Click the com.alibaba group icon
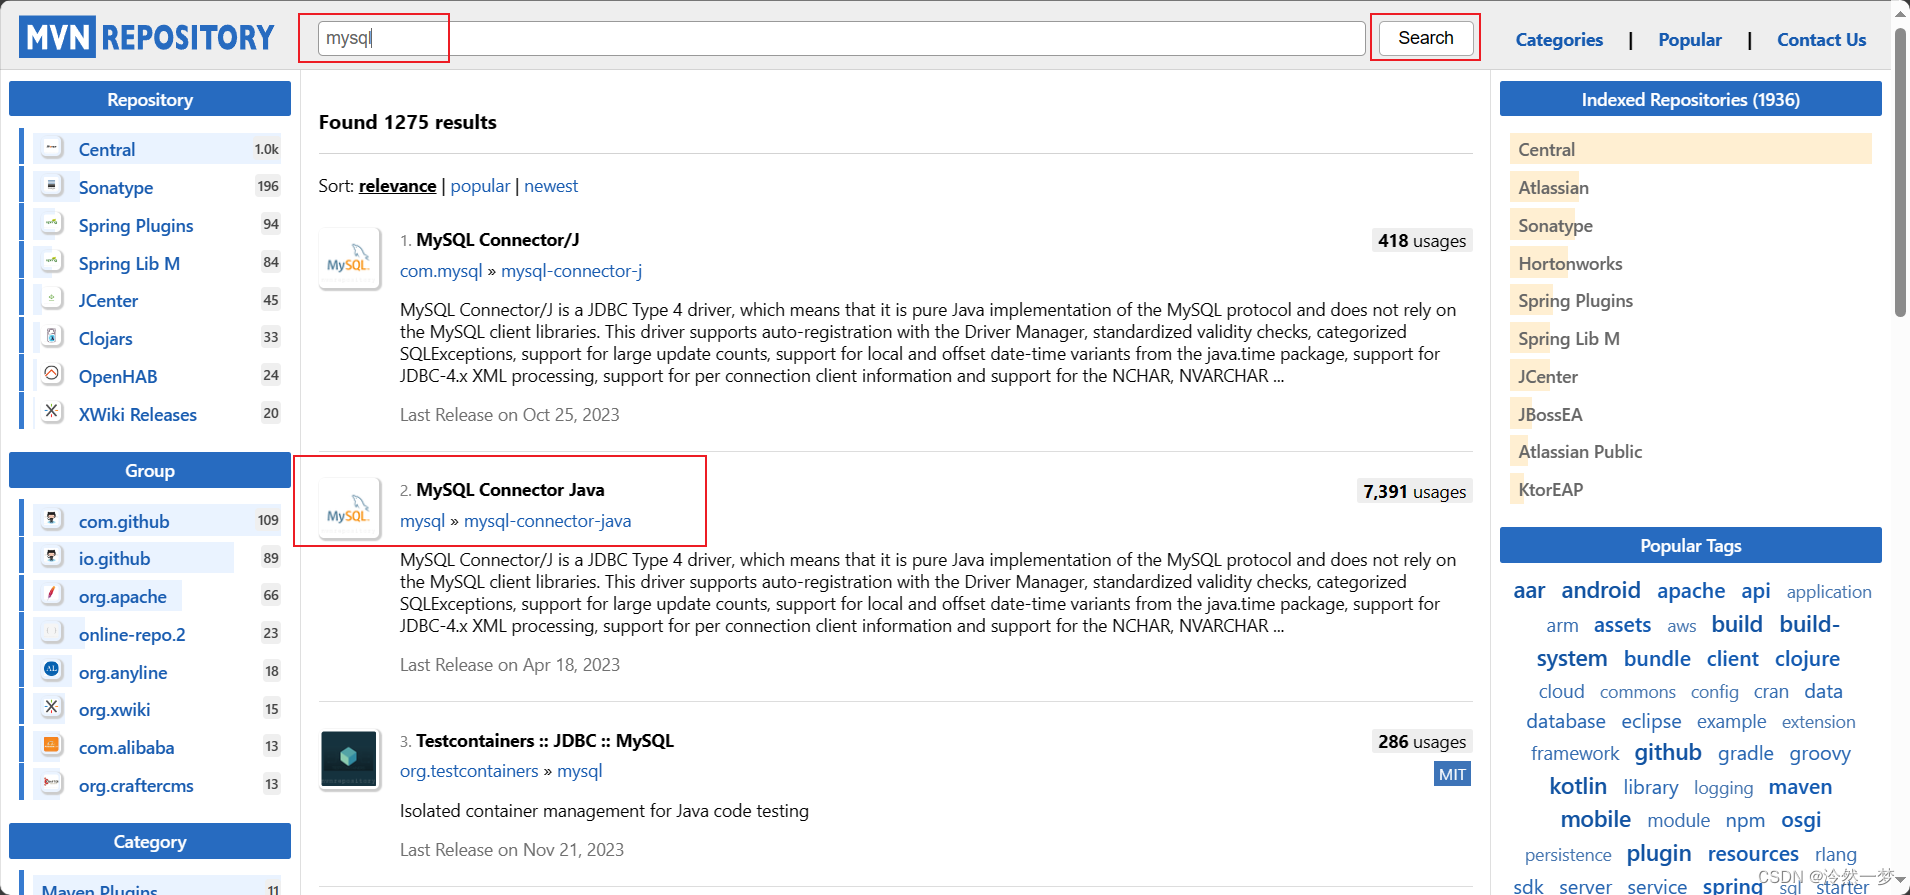This screenshot has height=895, width=1910. (x=52, y=745)
